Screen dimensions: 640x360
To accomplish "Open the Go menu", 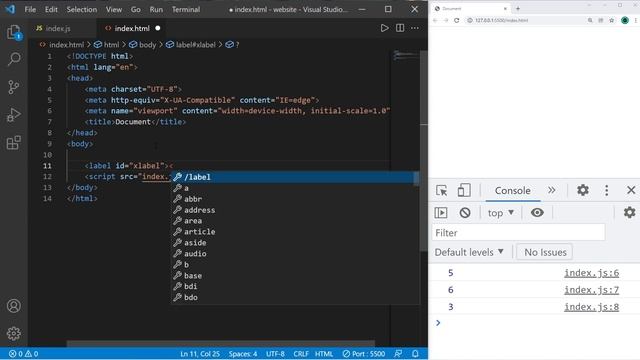I will tap(136, 9).
